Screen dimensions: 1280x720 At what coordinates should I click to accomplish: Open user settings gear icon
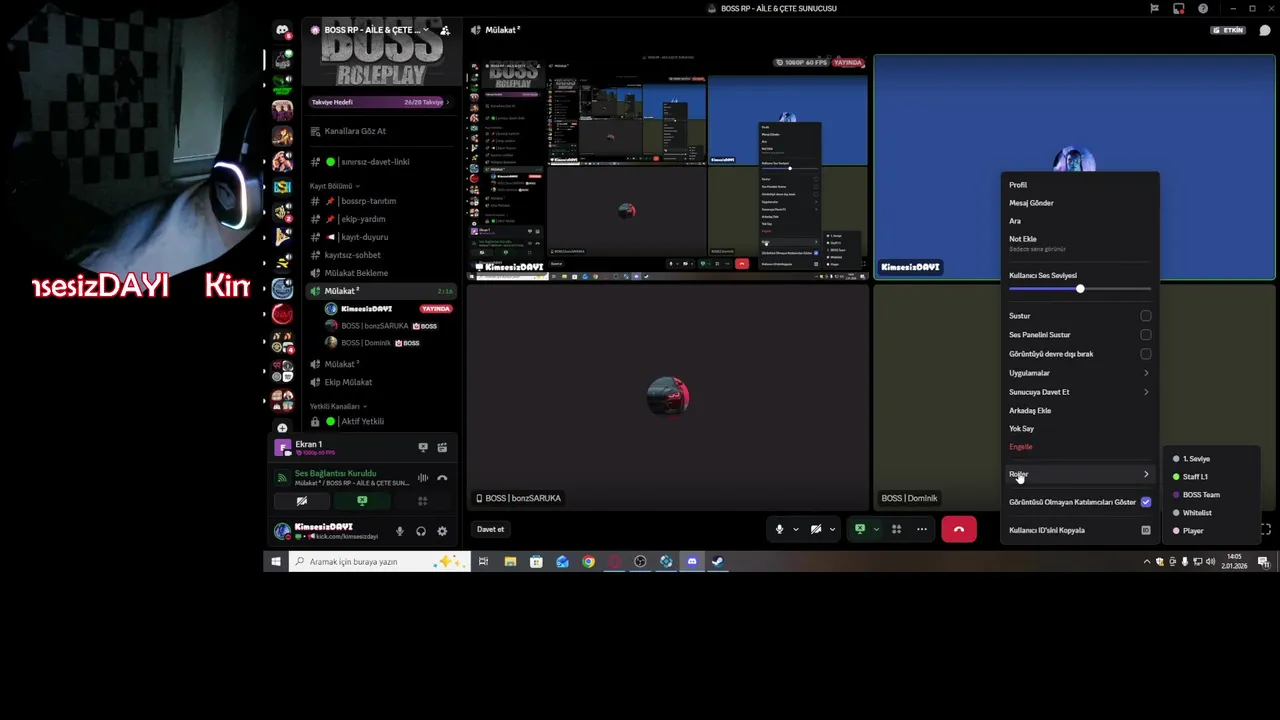coord(442,531)
